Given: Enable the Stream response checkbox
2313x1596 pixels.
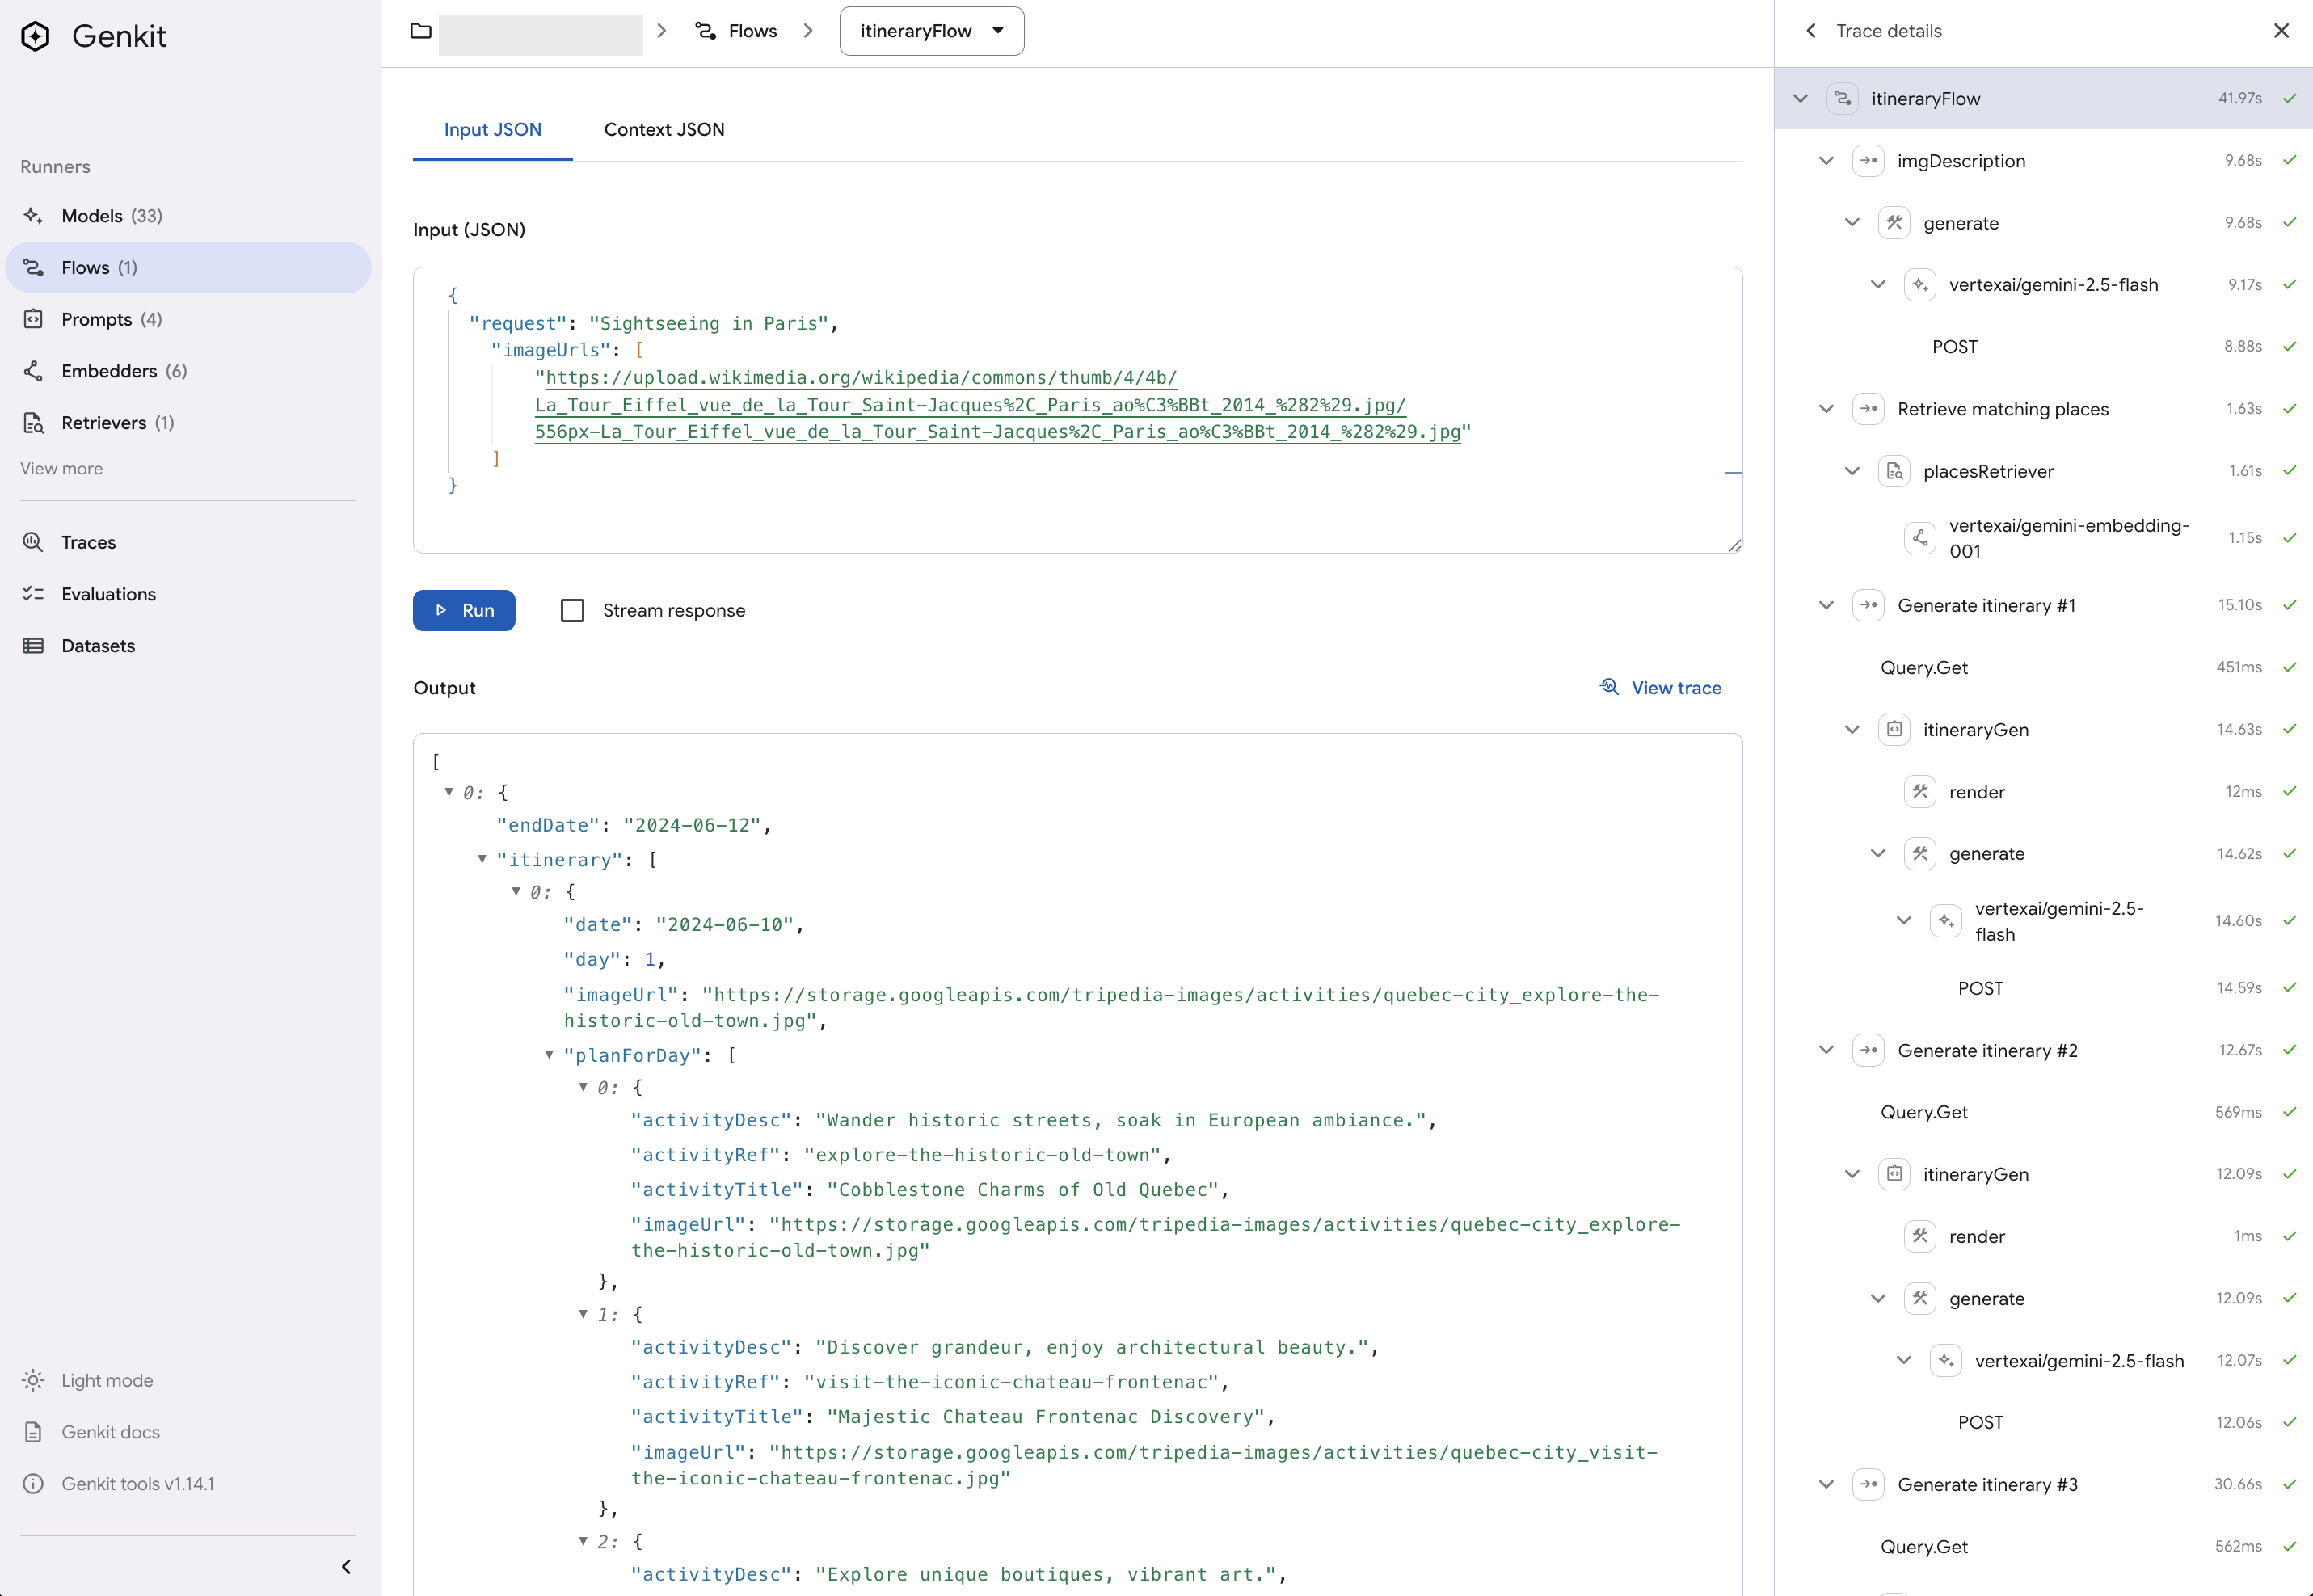Looking at the screenshot, I should pyautogui.click(x=572, y=610).
